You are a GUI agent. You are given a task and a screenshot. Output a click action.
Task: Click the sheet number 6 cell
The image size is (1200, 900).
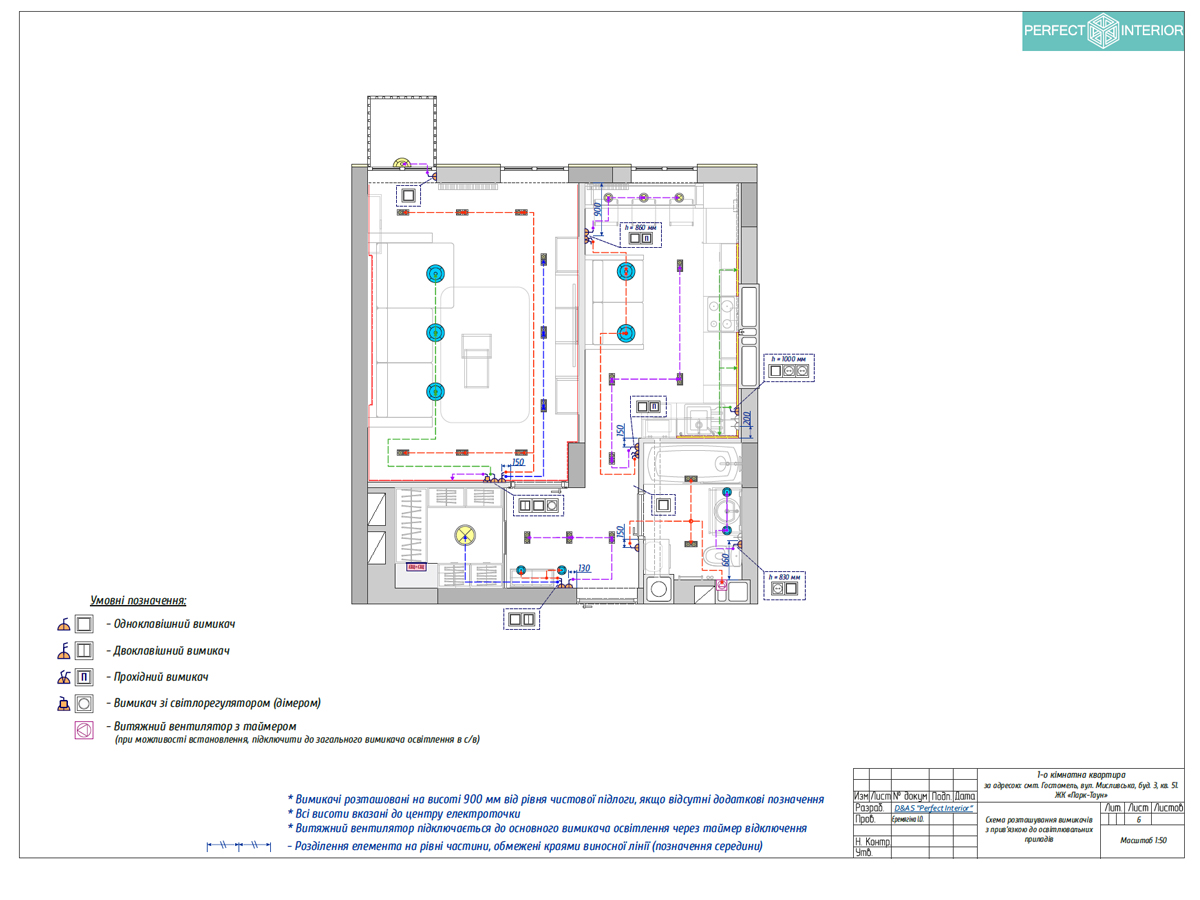pos(1139,819)
